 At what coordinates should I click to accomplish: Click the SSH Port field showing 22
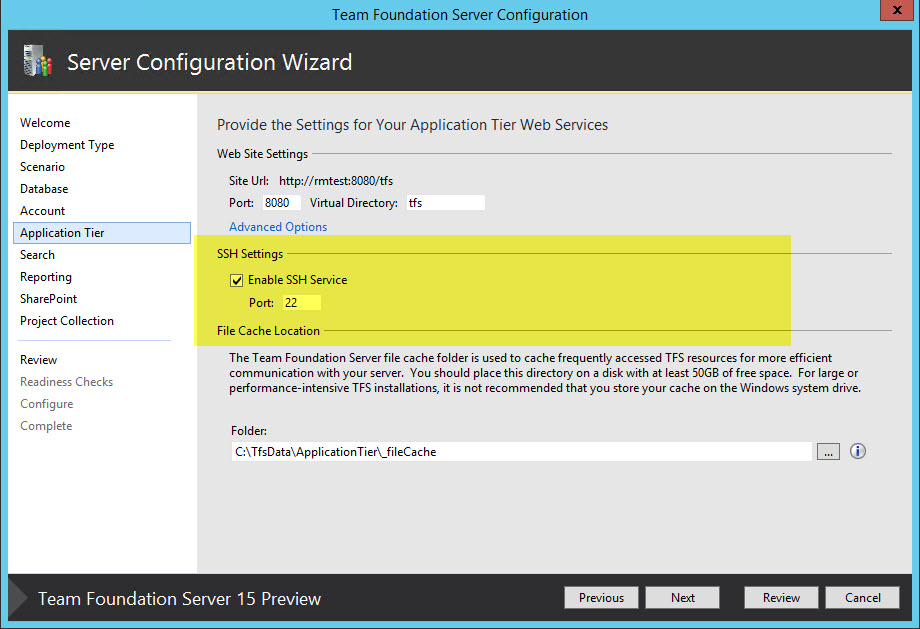point(302,303)
